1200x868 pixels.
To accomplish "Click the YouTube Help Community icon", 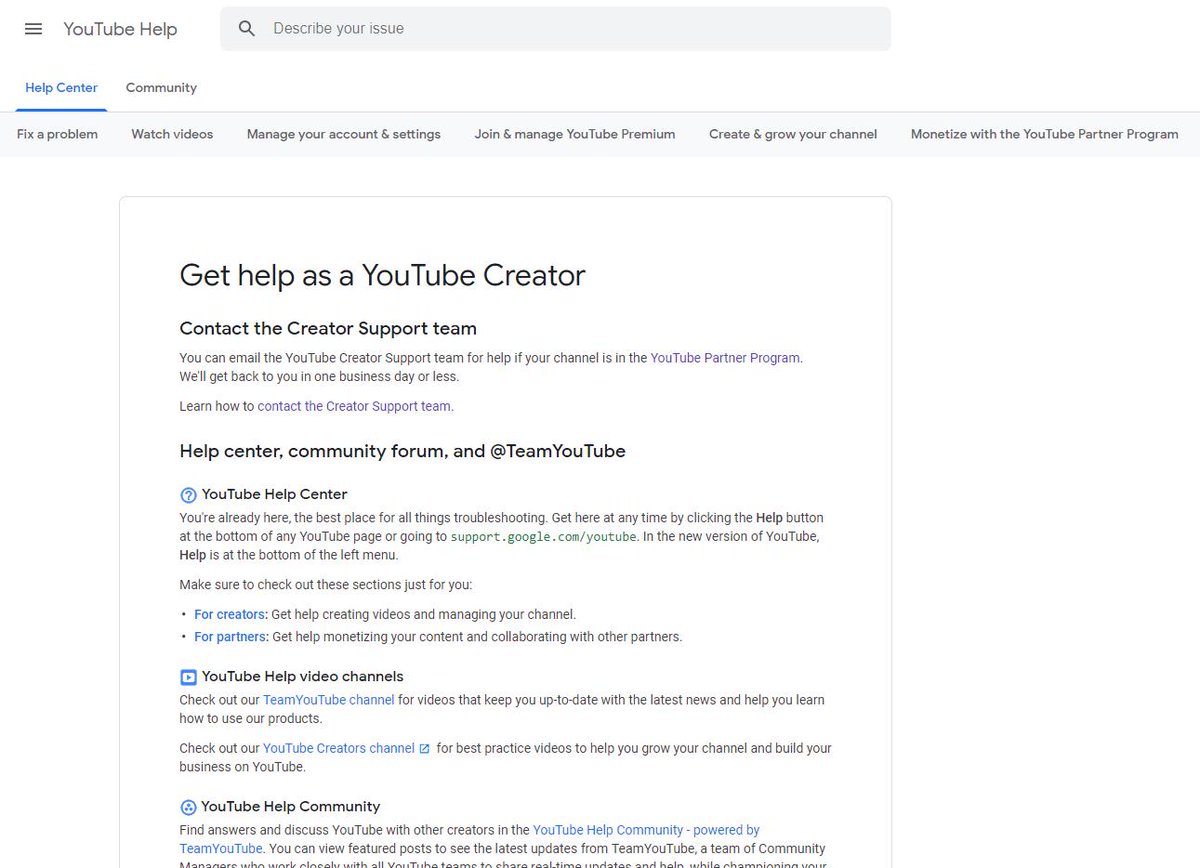I will (x=188, y=807).
